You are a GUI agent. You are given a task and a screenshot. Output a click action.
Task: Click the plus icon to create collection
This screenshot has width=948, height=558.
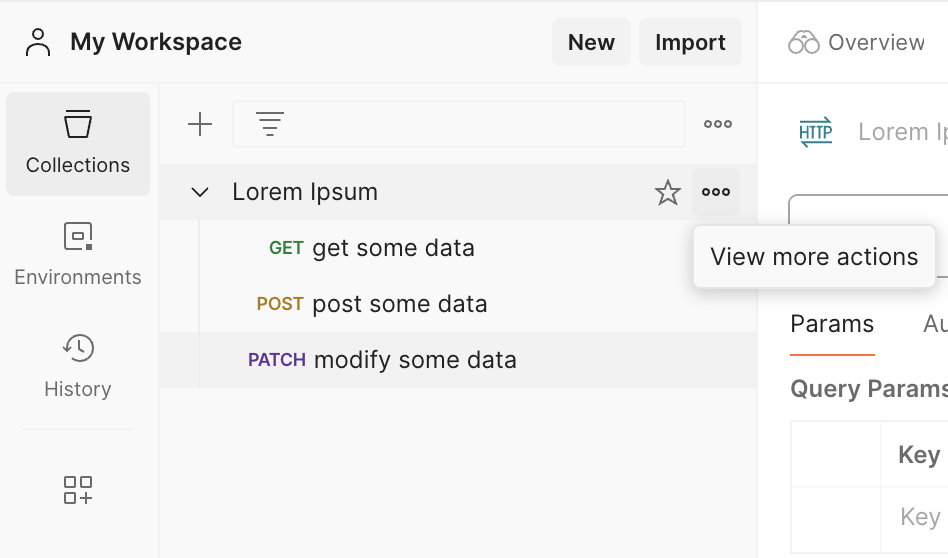point(200,124)
